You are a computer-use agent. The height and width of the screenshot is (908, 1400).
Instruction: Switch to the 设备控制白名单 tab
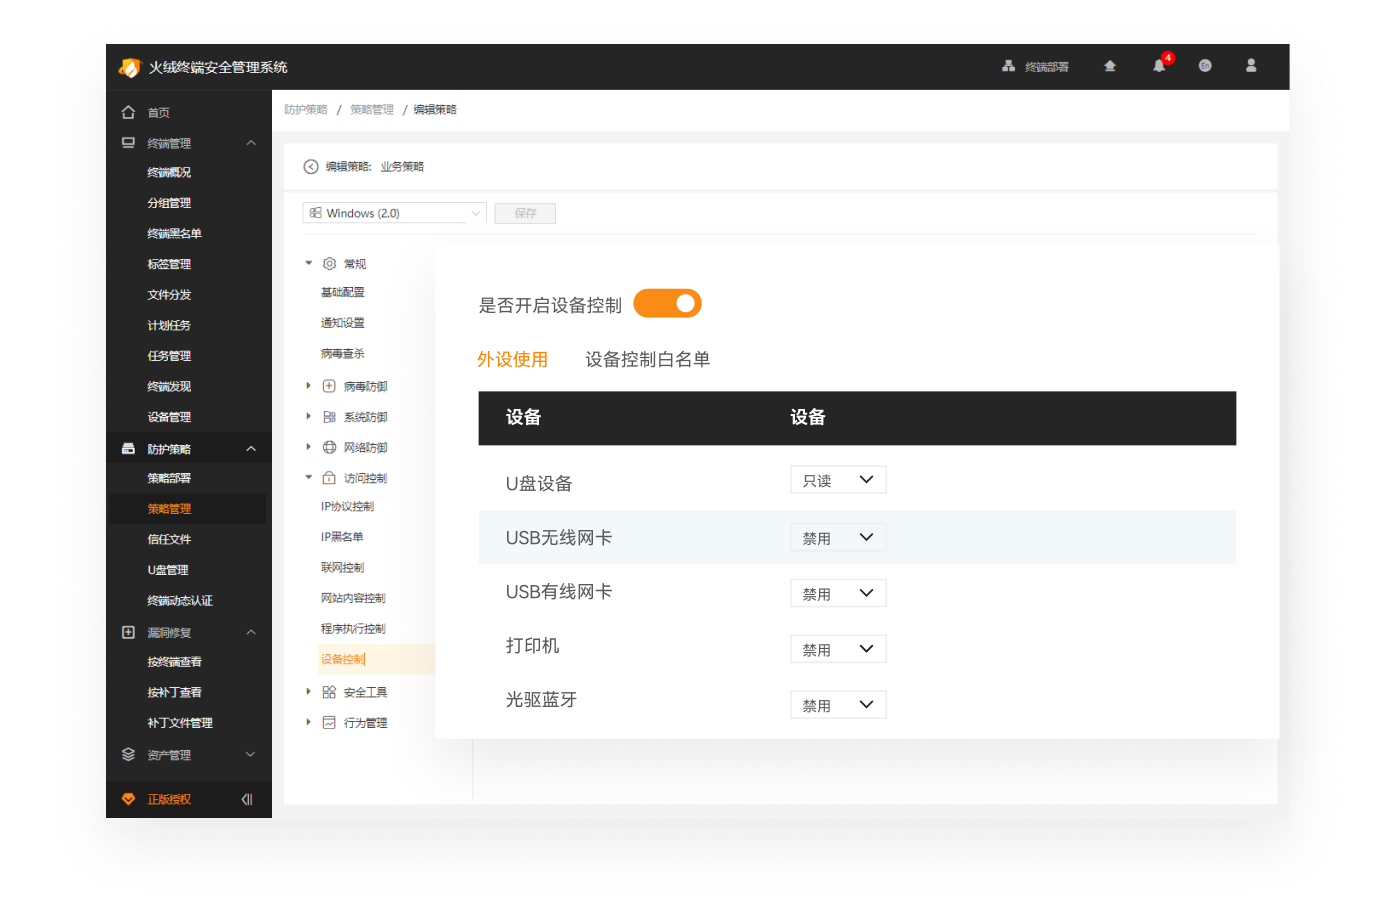[648, 360]
